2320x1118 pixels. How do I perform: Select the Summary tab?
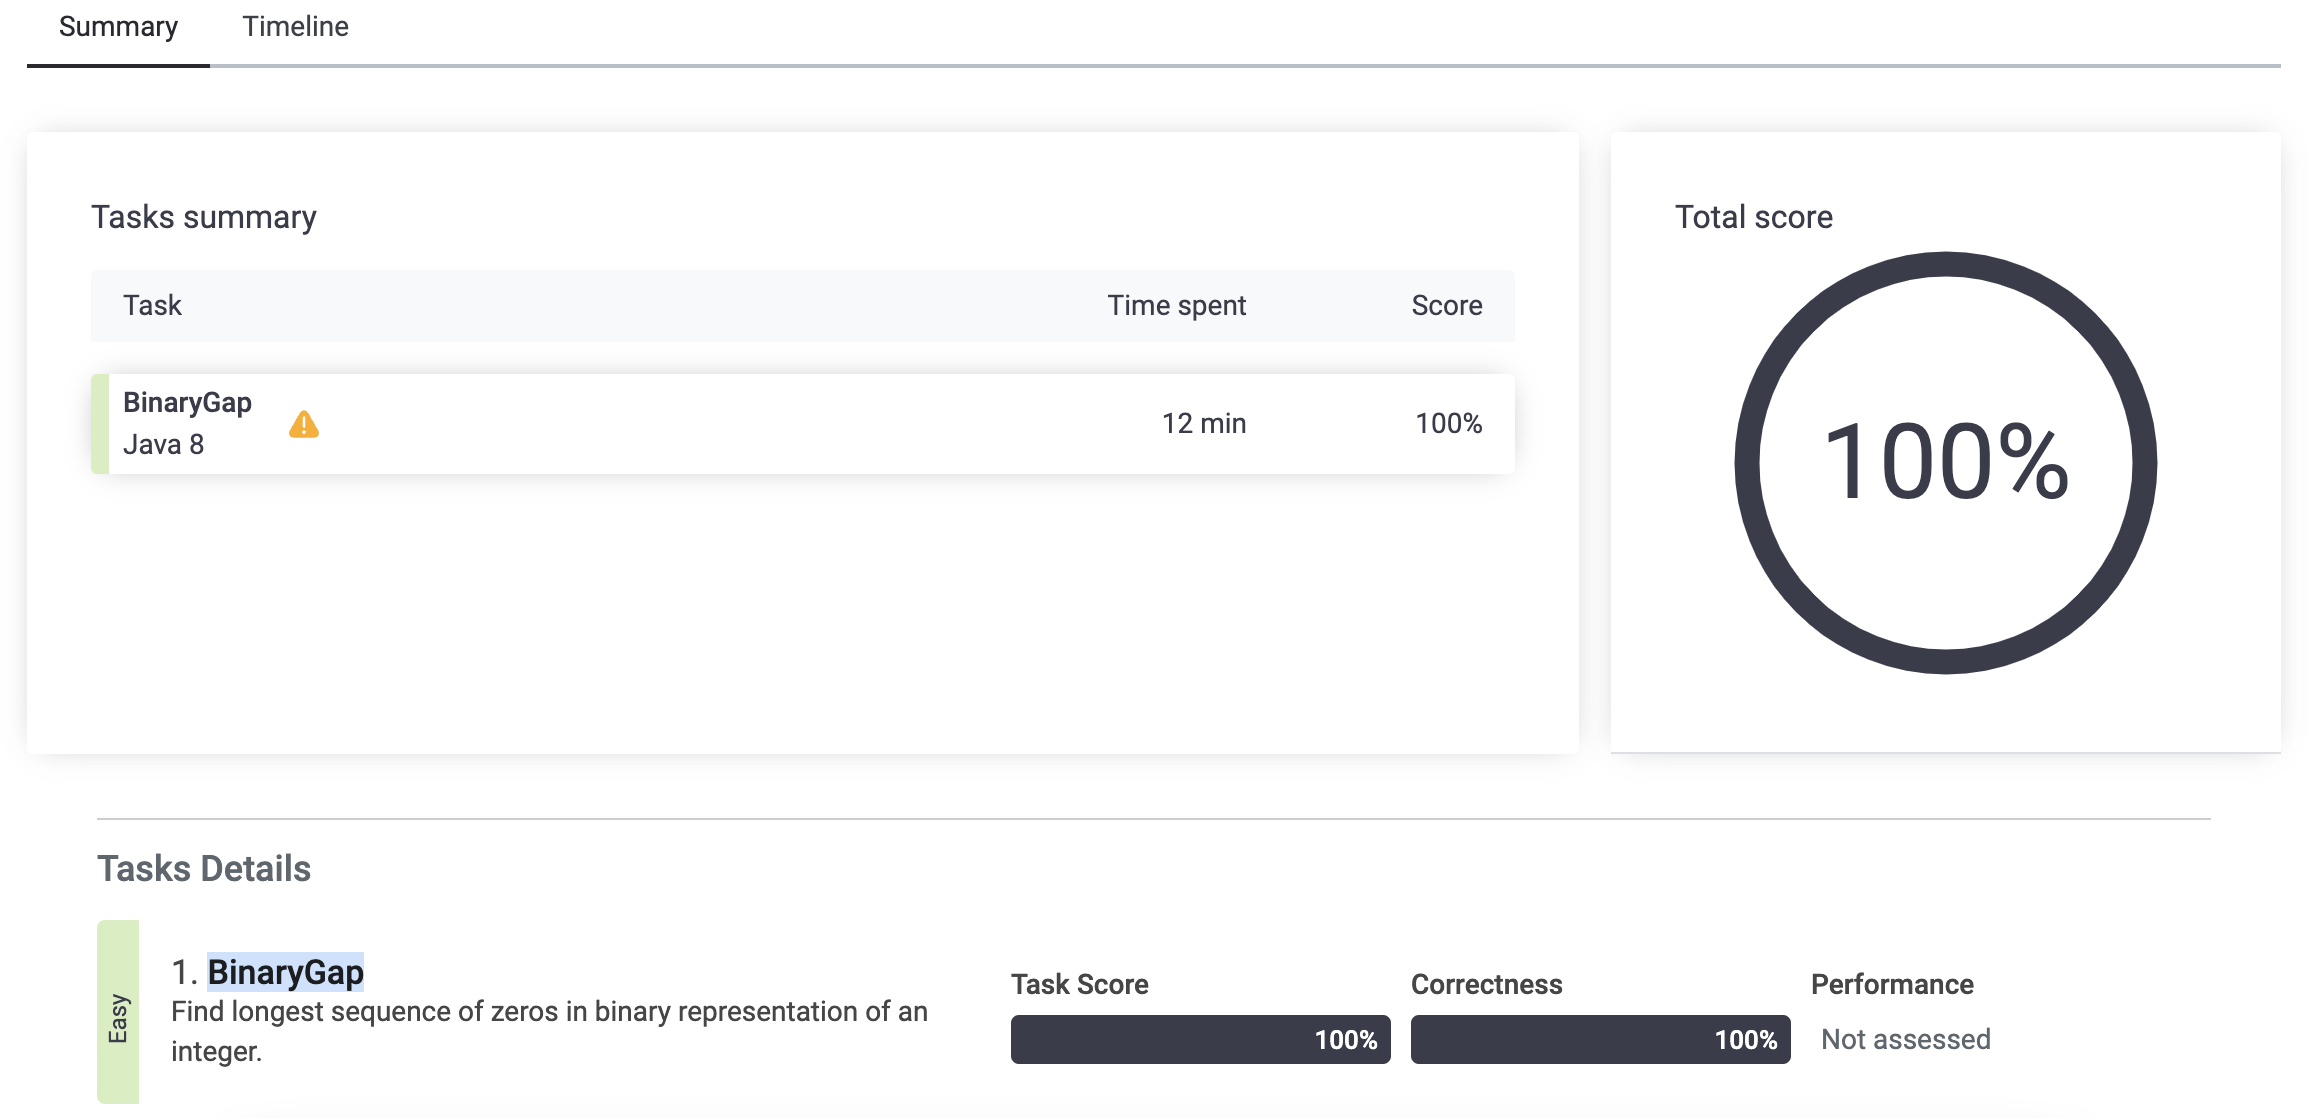coord(118,27)
